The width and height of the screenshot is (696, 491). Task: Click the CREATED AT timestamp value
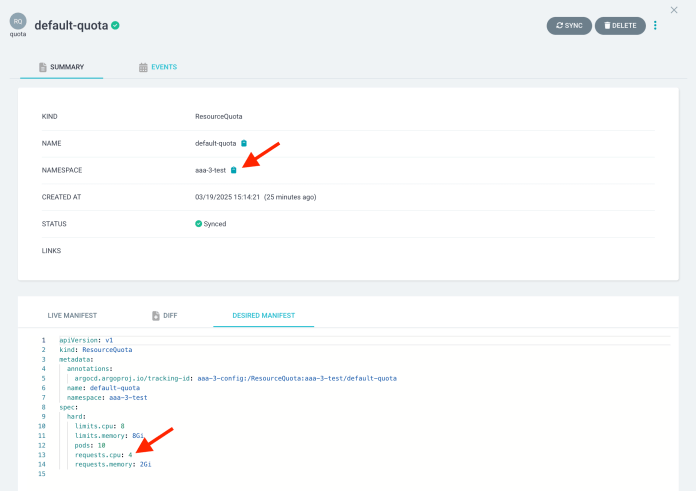click(x=255, y=197)
